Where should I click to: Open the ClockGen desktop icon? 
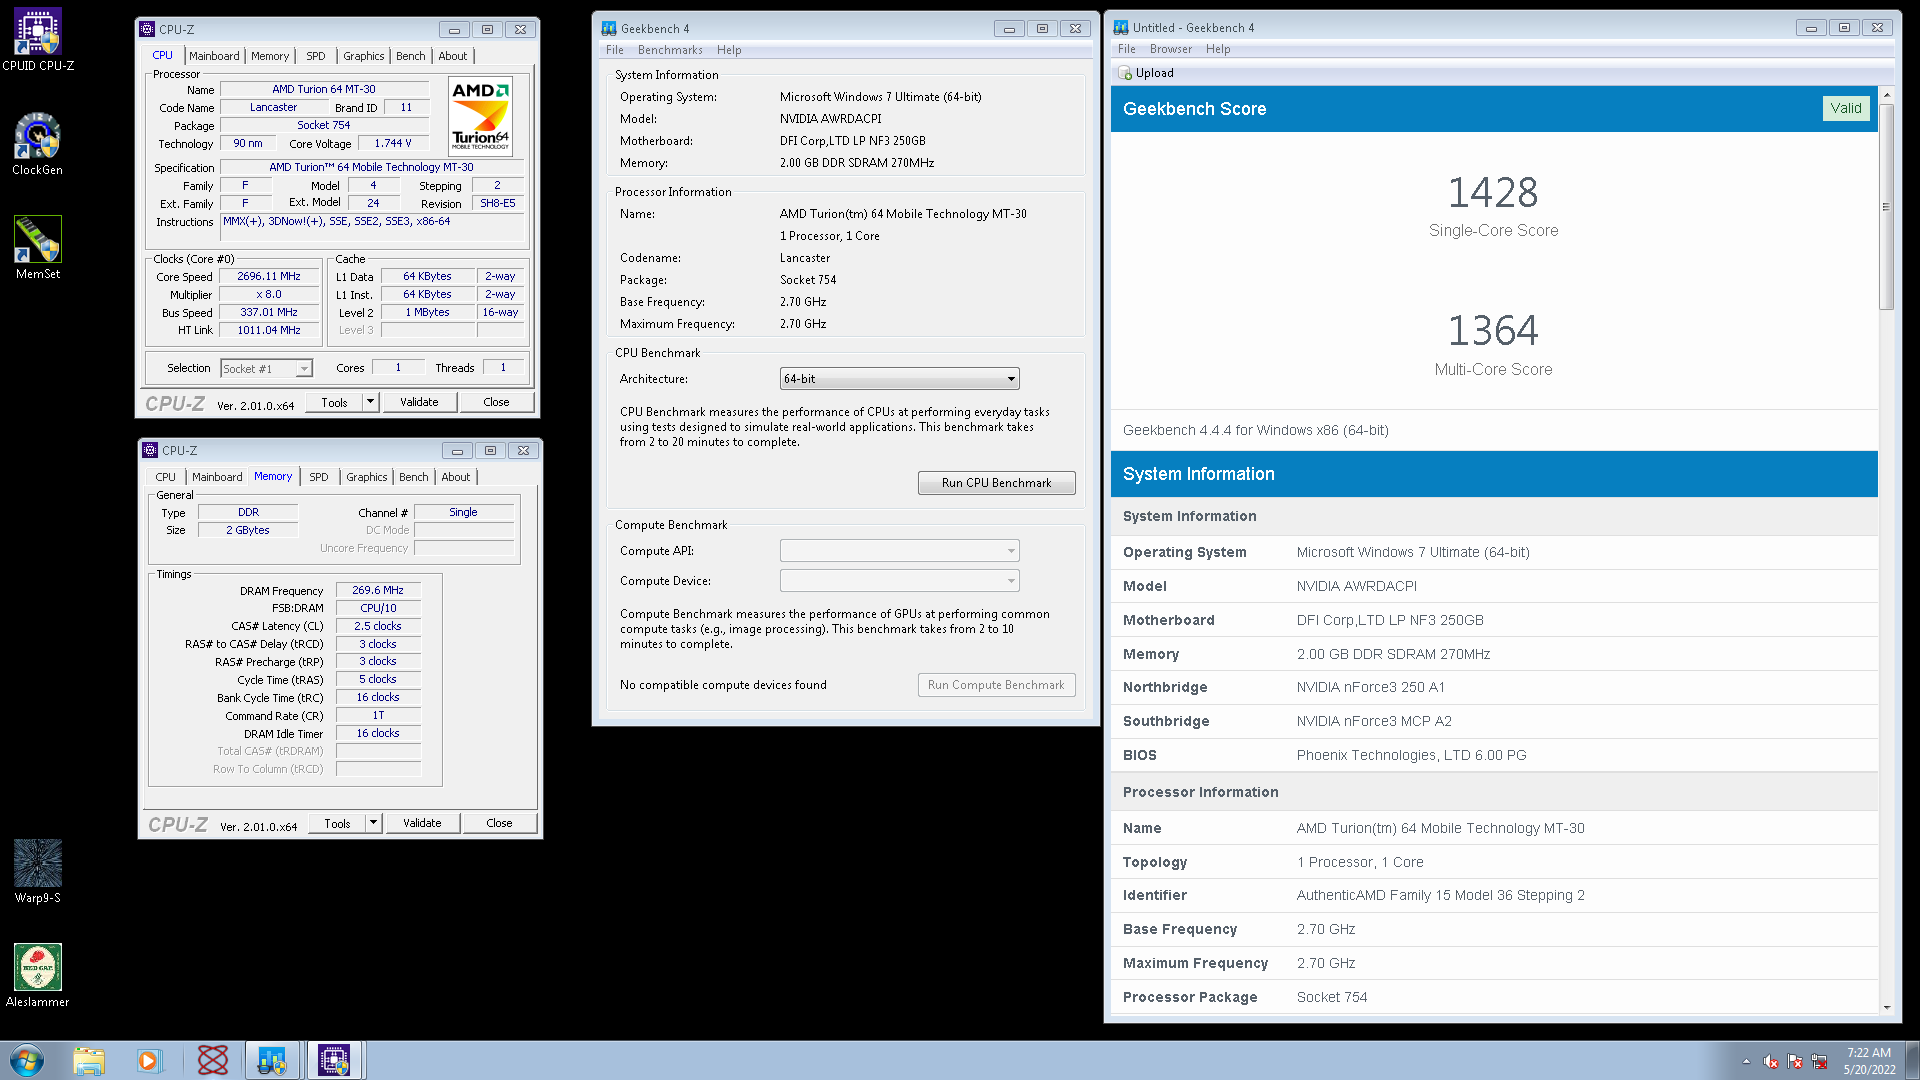pos(38,144)
